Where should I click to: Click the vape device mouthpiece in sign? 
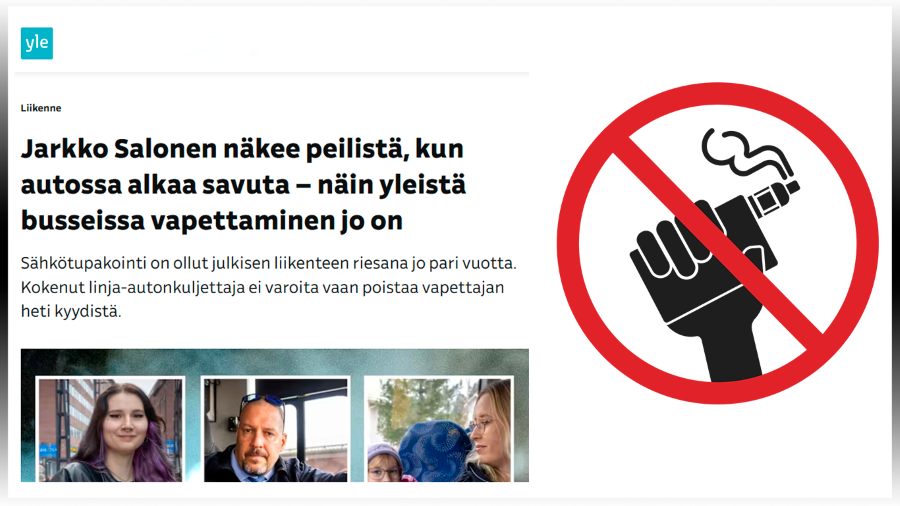click(792, 188)
